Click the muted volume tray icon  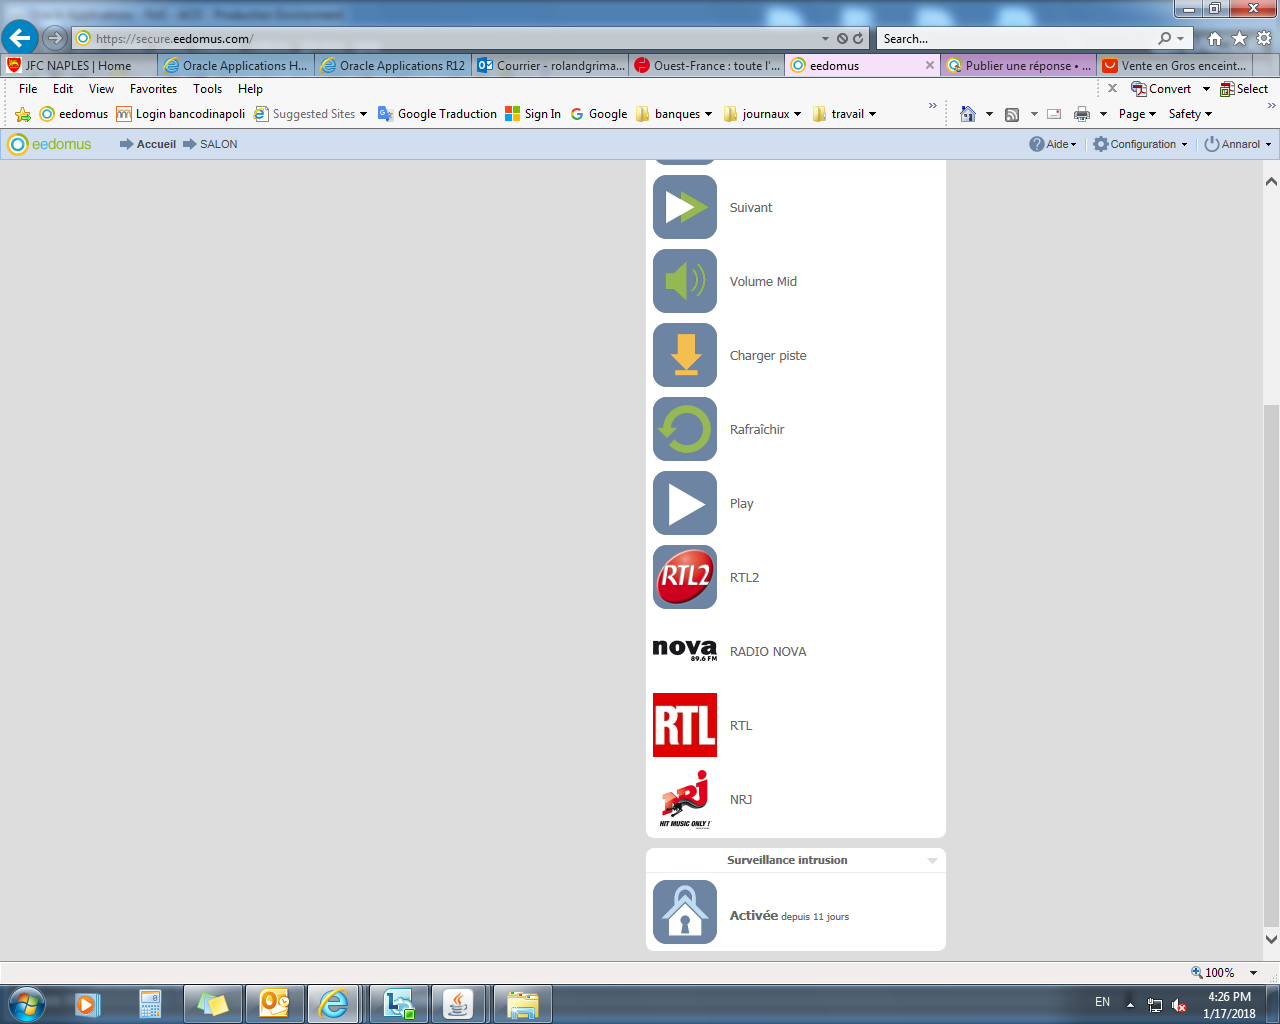point(1179,1005)
